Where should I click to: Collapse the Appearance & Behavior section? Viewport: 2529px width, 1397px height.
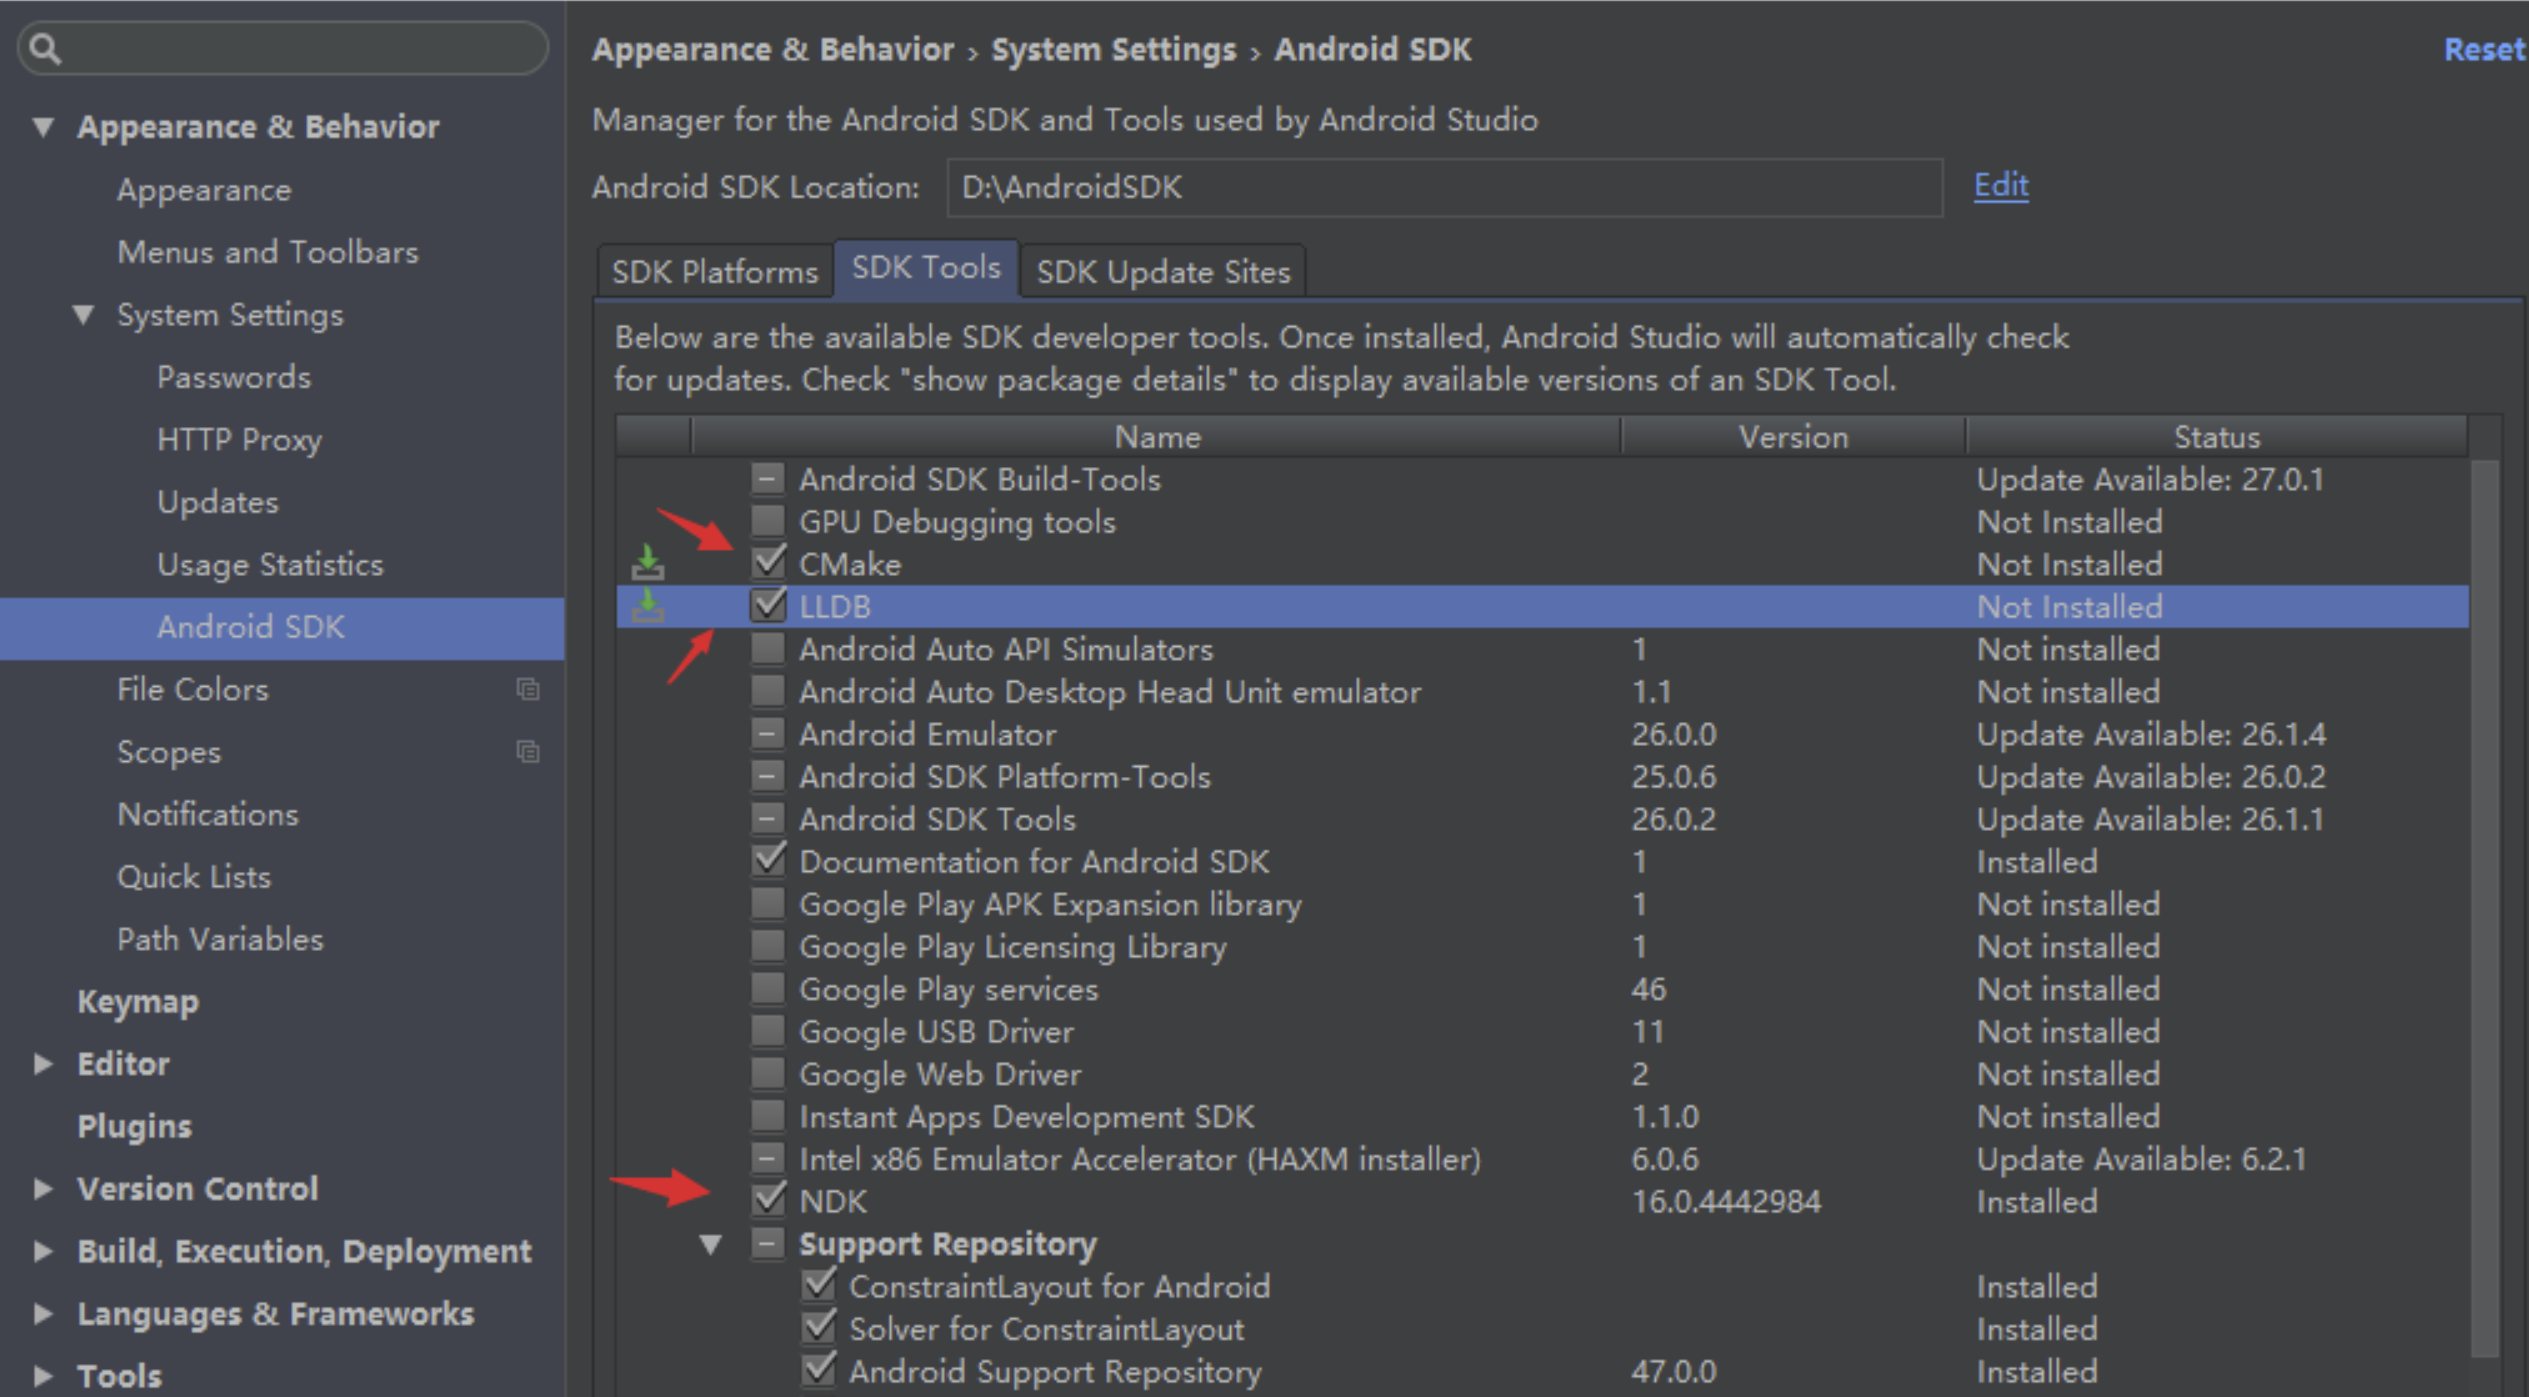click(42, 126)
